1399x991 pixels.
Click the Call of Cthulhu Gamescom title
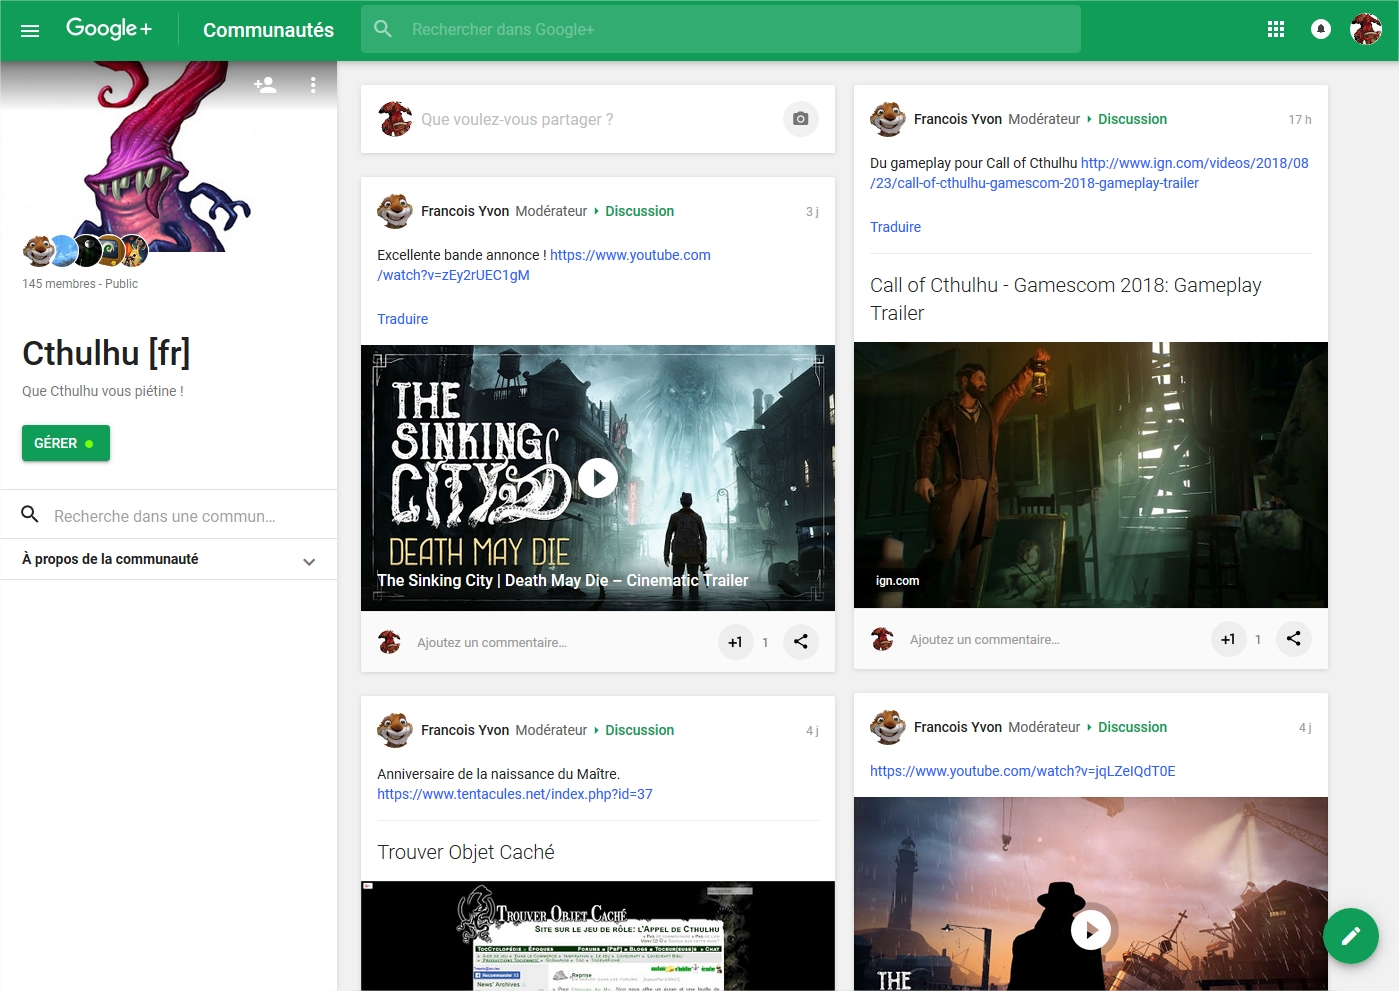coord(1066,299)
